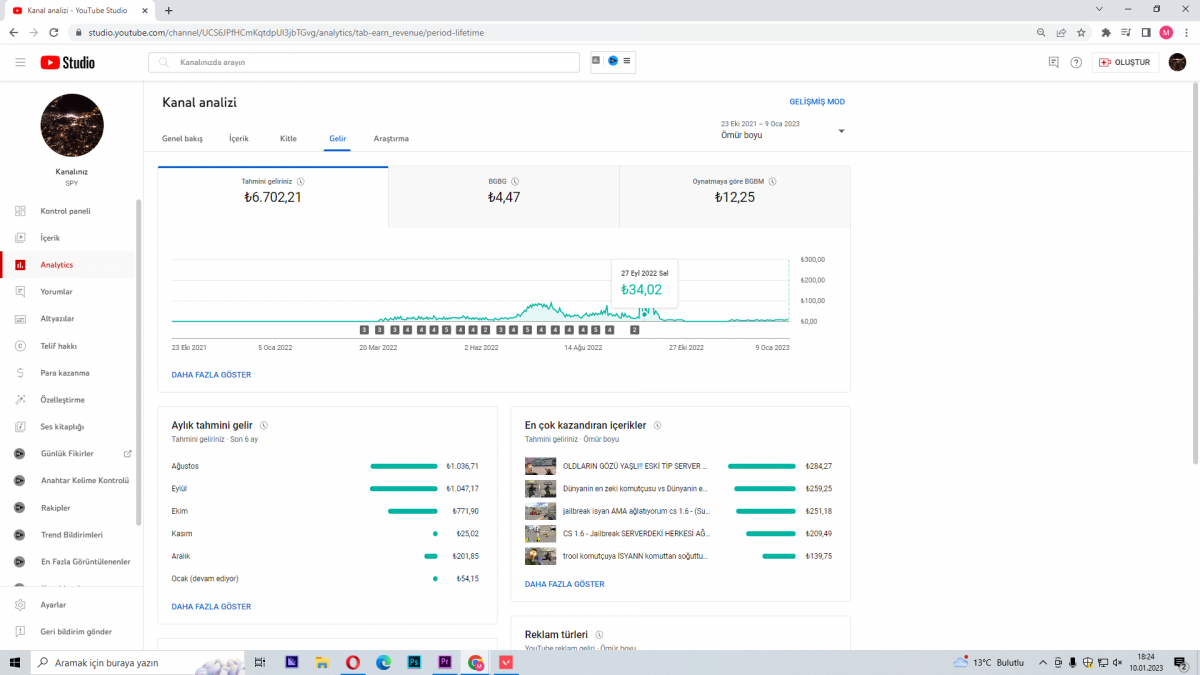Open Telif hakkı section
This screenshot has width=1200, height=675.
click(x=58, y=346)
